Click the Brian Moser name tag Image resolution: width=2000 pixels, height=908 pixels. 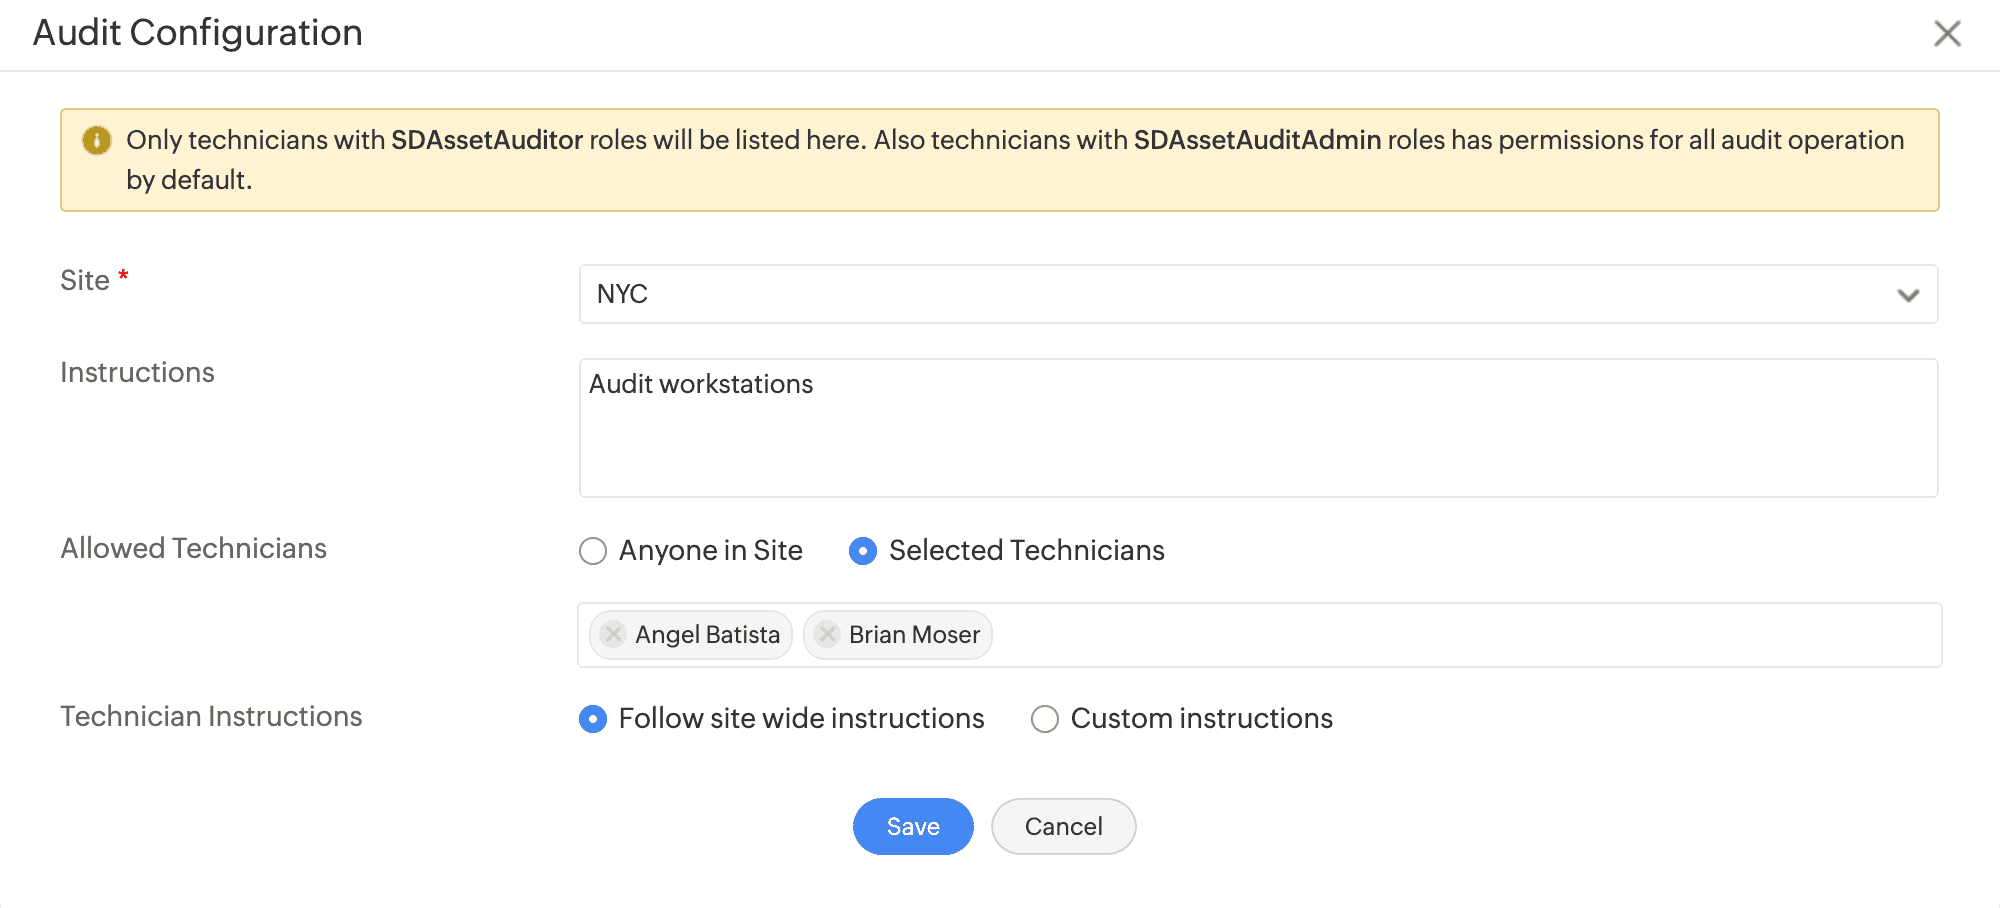pyautogui.click(x=914, y=635)
